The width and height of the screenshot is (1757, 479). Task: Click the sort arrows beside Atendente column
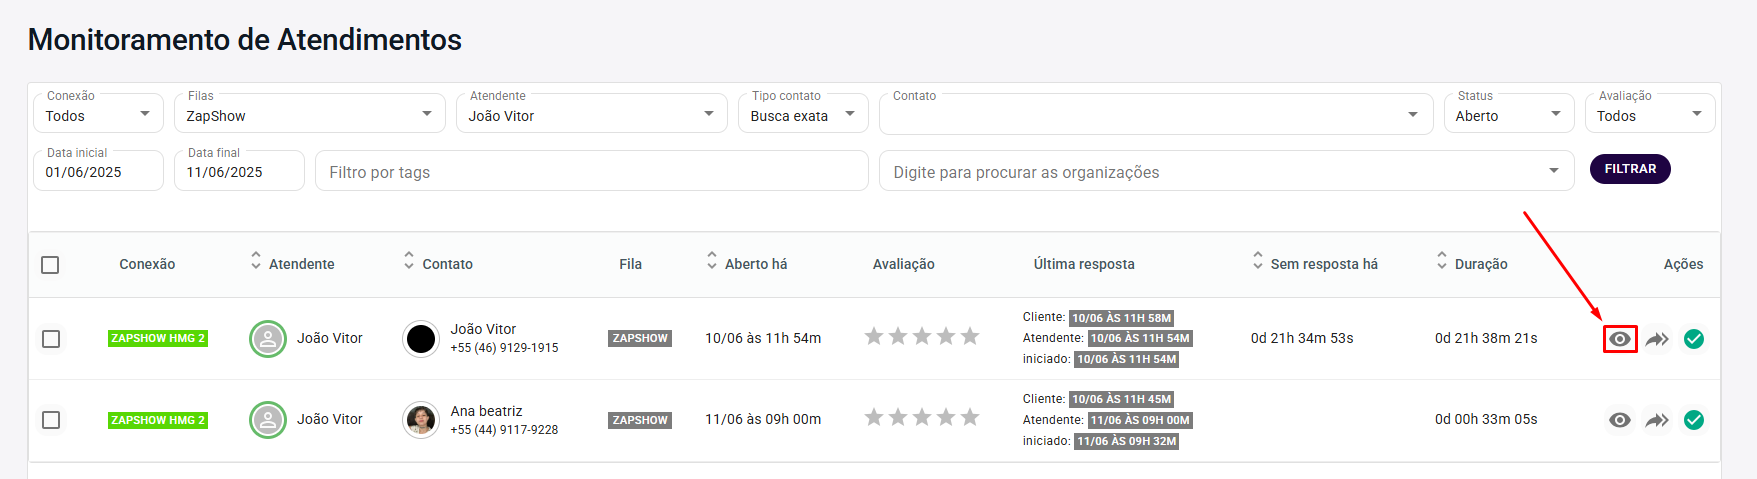(256, 261)
